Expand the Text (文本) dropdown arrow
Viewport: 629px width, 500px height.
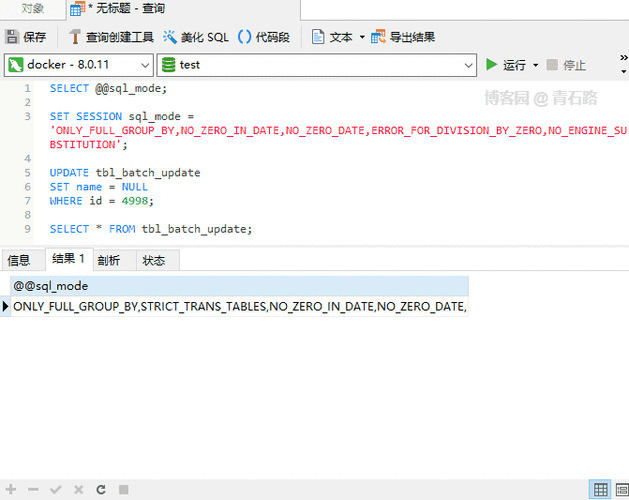[362, 37]
